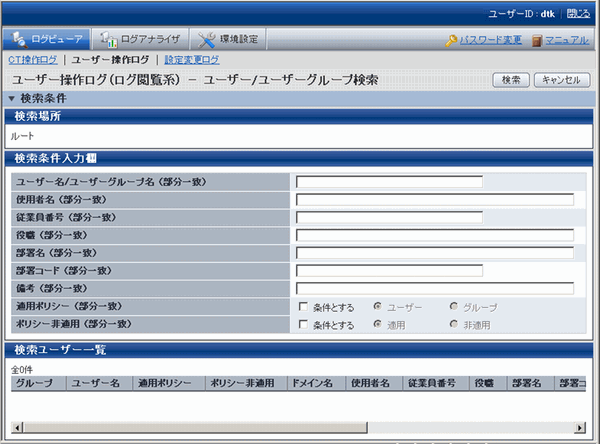This screenshot has height=444, width=600.
Task: Click the Log Analyzer tab icon
Action: pos(108,41)
